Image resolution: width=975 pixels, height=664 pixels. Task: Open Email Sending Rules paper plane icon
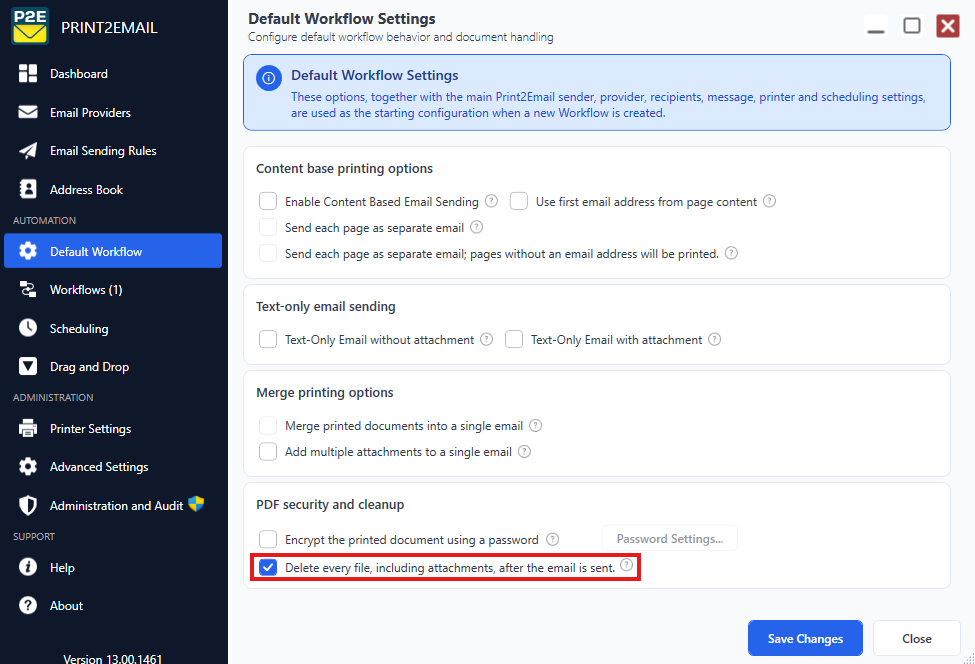click(x=27, y=150)
